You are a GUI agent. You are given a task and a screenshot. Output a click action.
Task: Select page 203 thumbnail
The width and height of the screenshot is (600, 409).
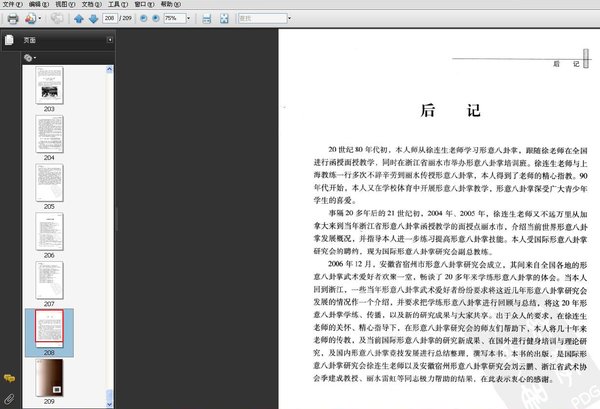click(49, 85)
